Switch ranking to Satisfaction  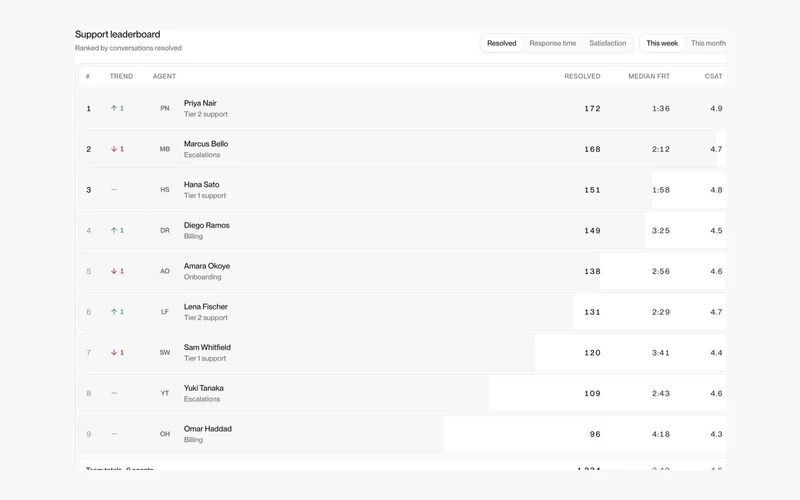point(607,43)
